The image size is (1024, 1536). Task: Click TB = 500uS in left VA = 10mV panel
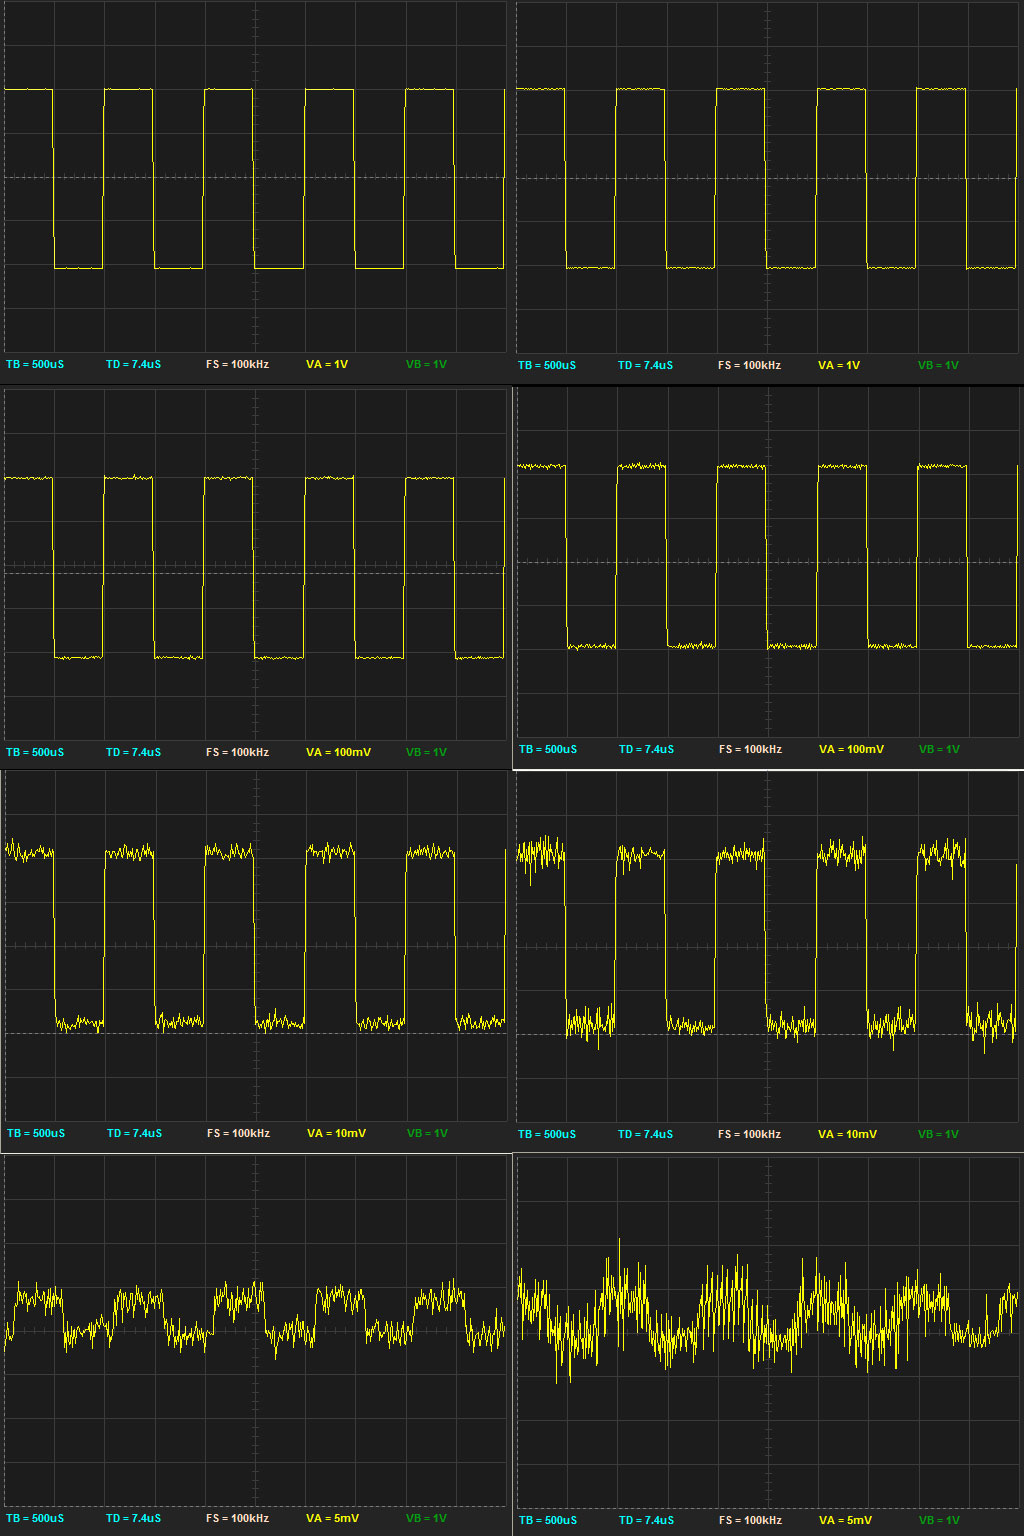(x=36, y=1133)
